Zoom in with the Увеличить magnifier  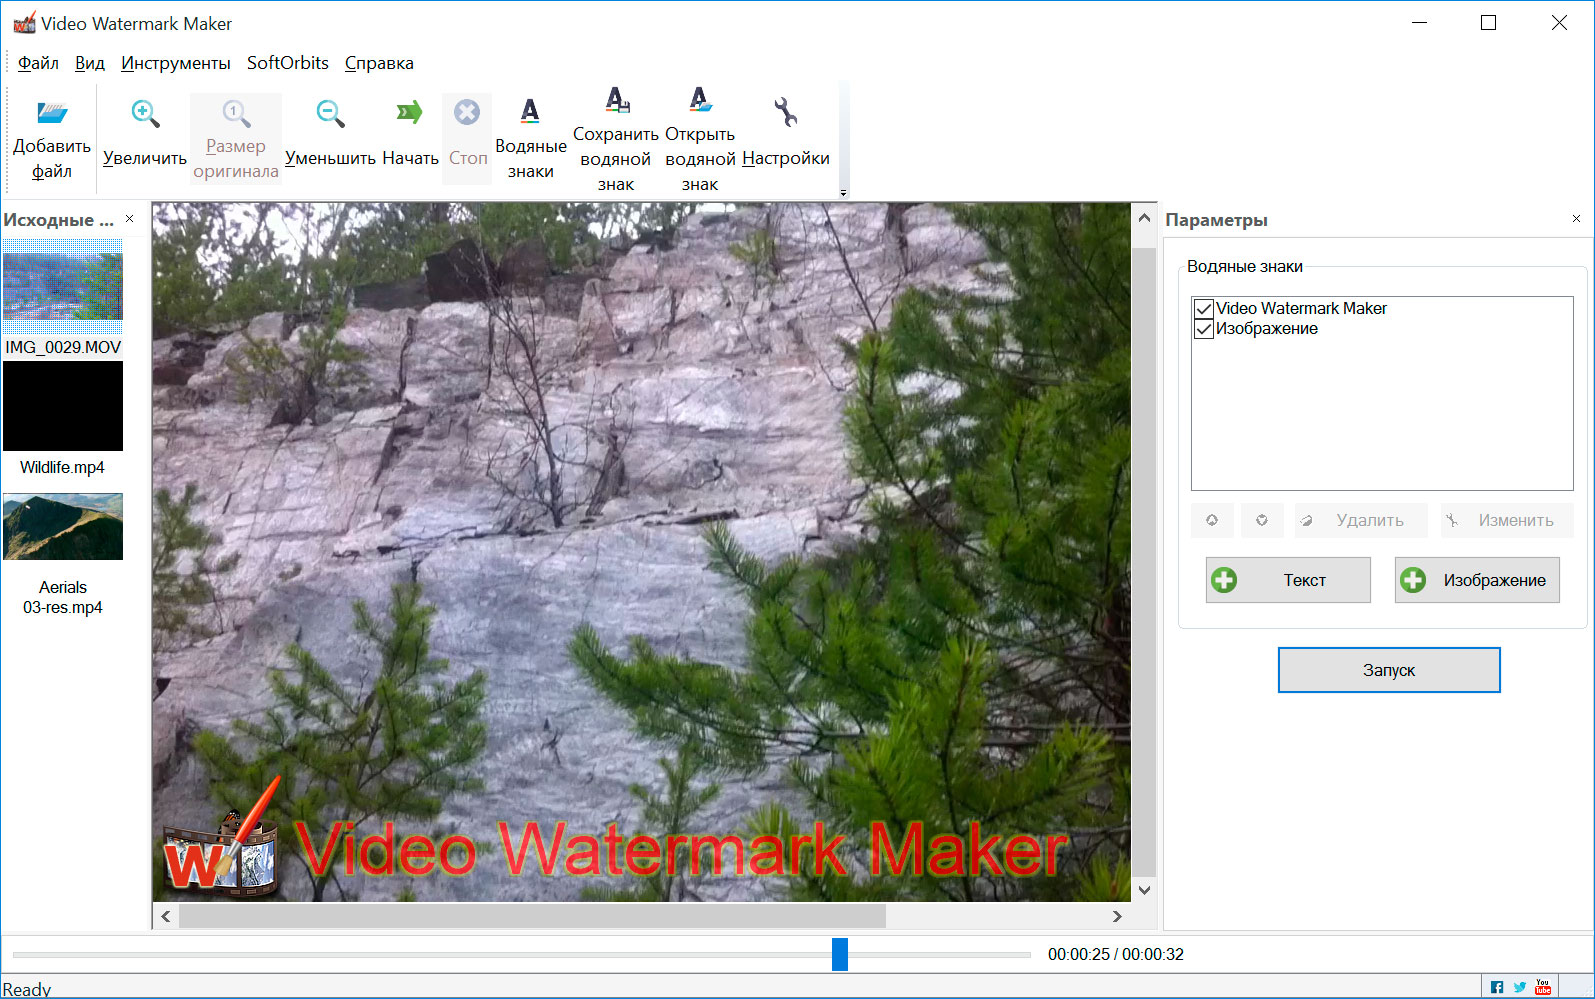[x=145, y=114]
